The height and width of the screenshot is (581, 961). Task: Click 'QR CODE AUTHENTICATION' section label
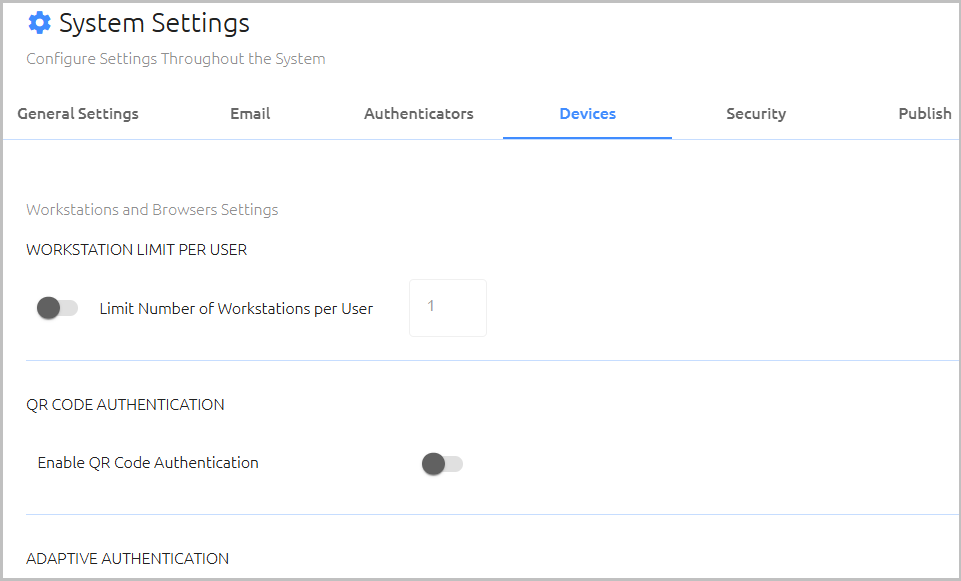tap(125, 404)
